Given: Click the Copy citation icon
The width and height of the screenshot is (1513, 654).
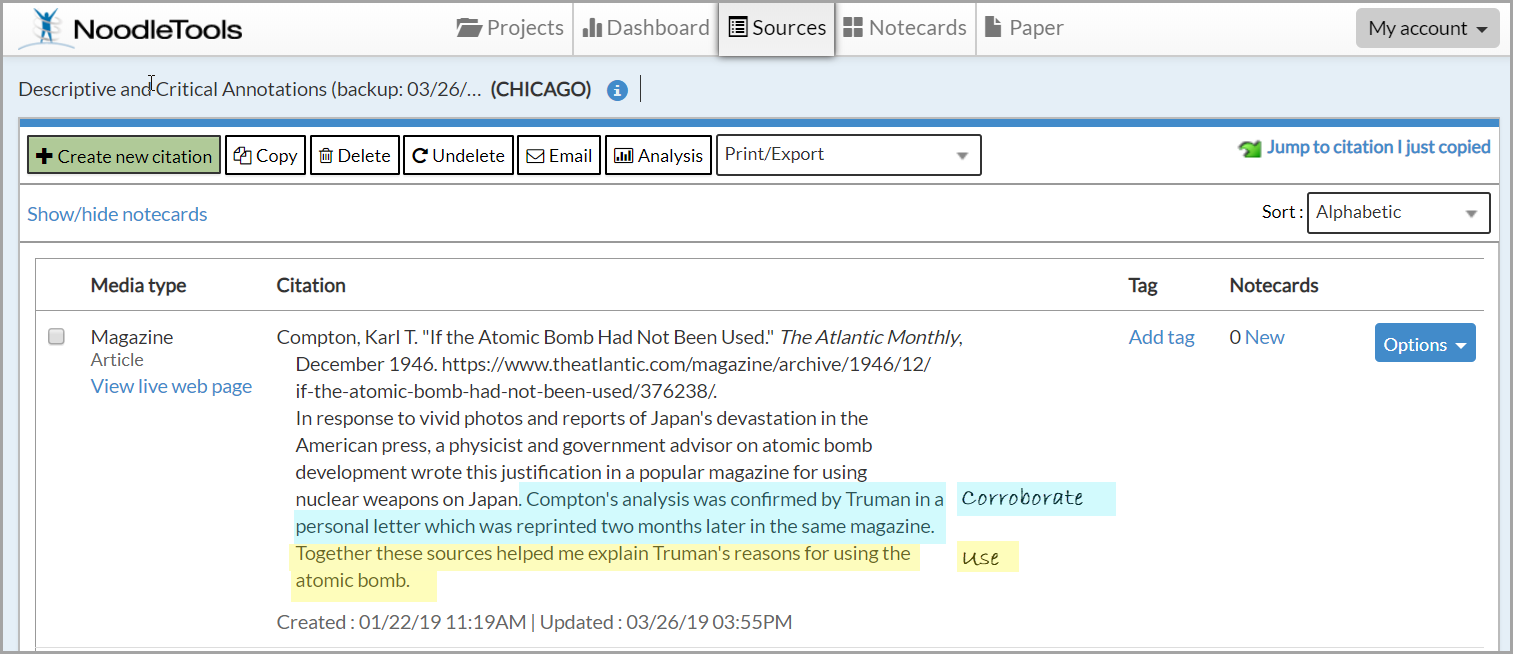Looking at the screenshot, I should [x=240, y=155].
